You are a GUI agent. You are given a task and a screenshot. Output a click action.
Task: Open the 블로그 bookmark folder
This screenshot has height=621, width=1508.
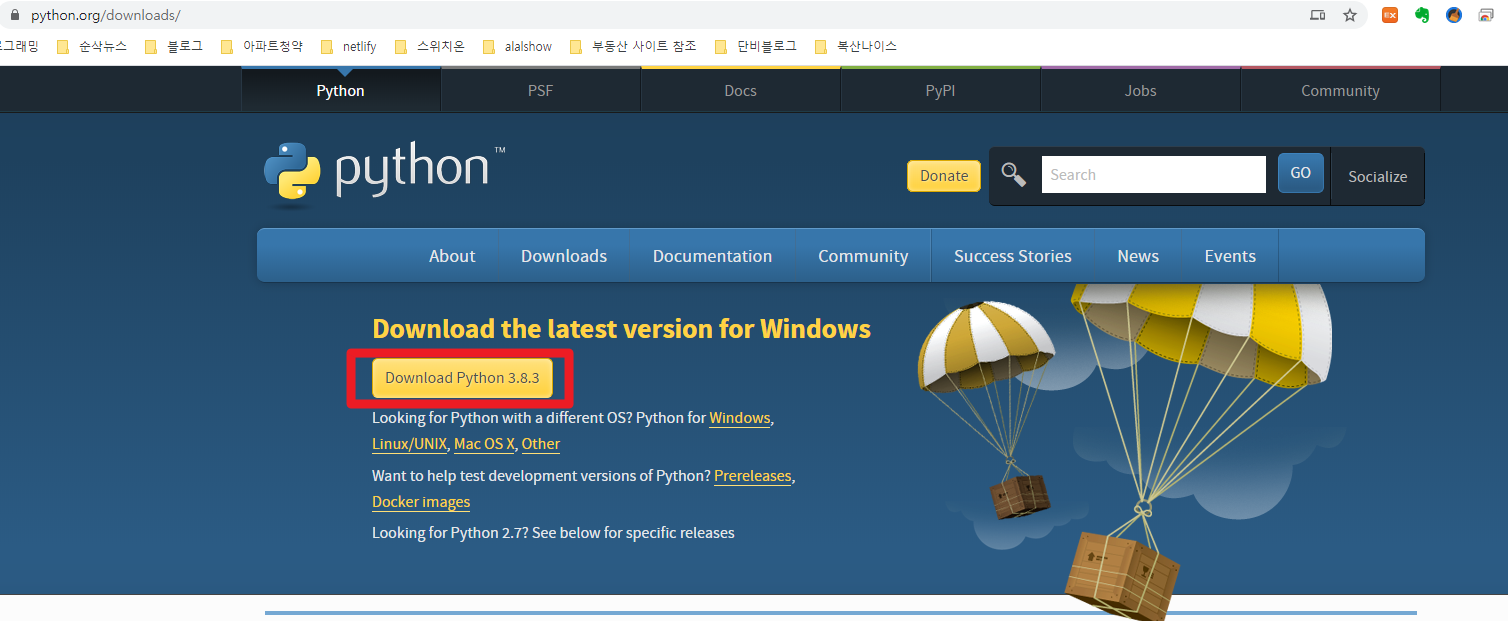click(x=174, y=46)
